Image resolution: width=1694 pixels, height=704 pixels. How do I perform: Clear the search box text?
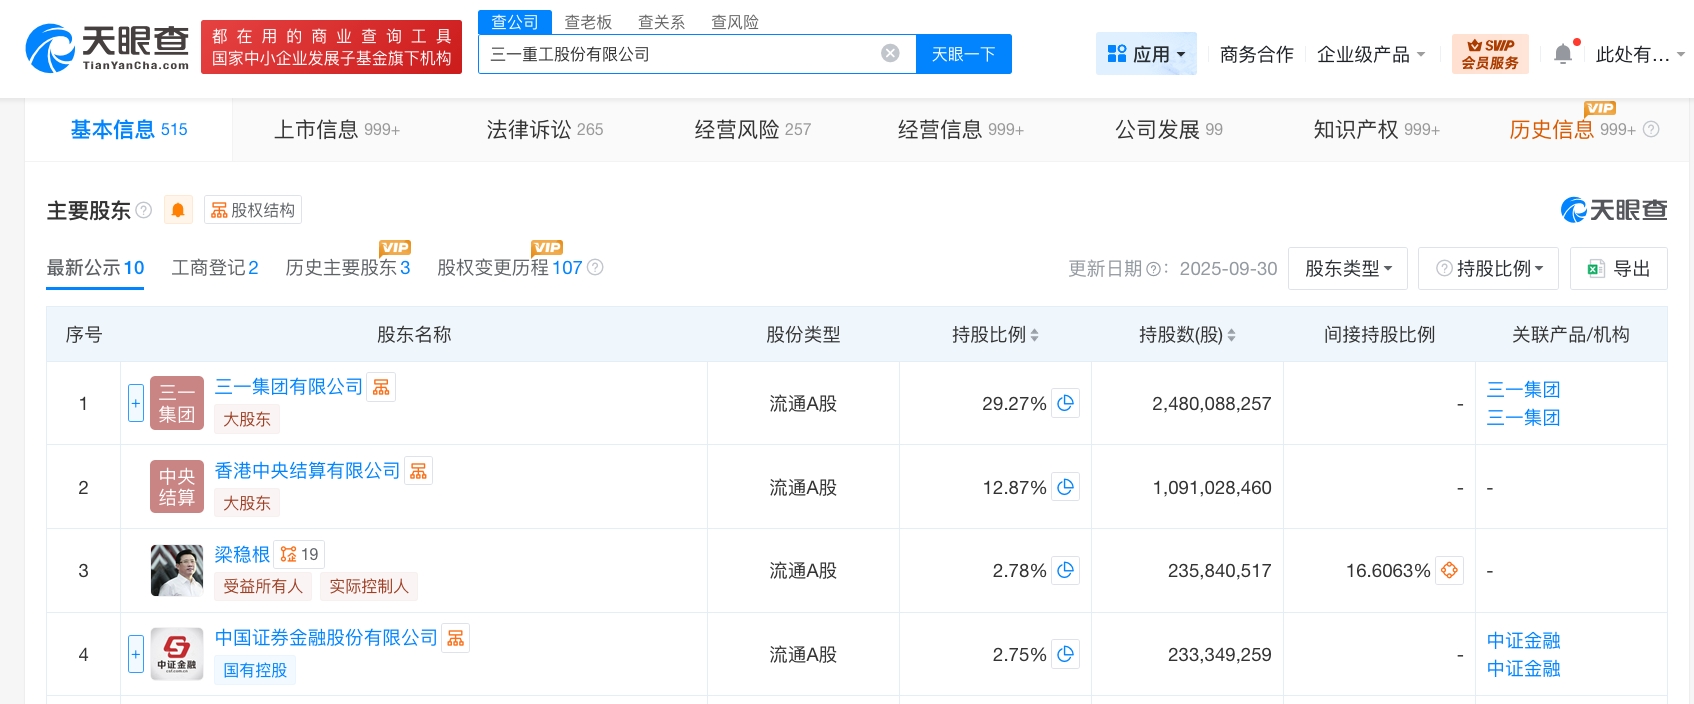click(890, 54)
